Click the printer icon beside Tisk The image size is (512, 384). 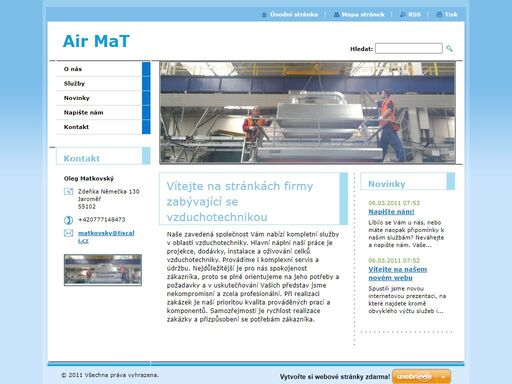[439, 14]
